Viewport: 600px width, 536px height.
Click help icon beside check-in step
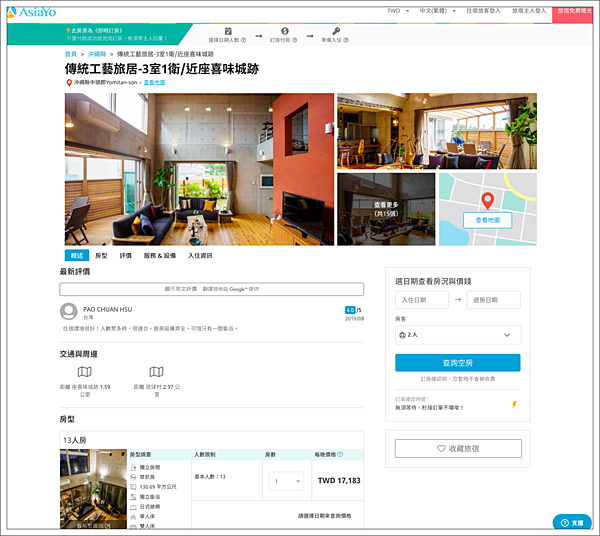(x=346, y=40)
